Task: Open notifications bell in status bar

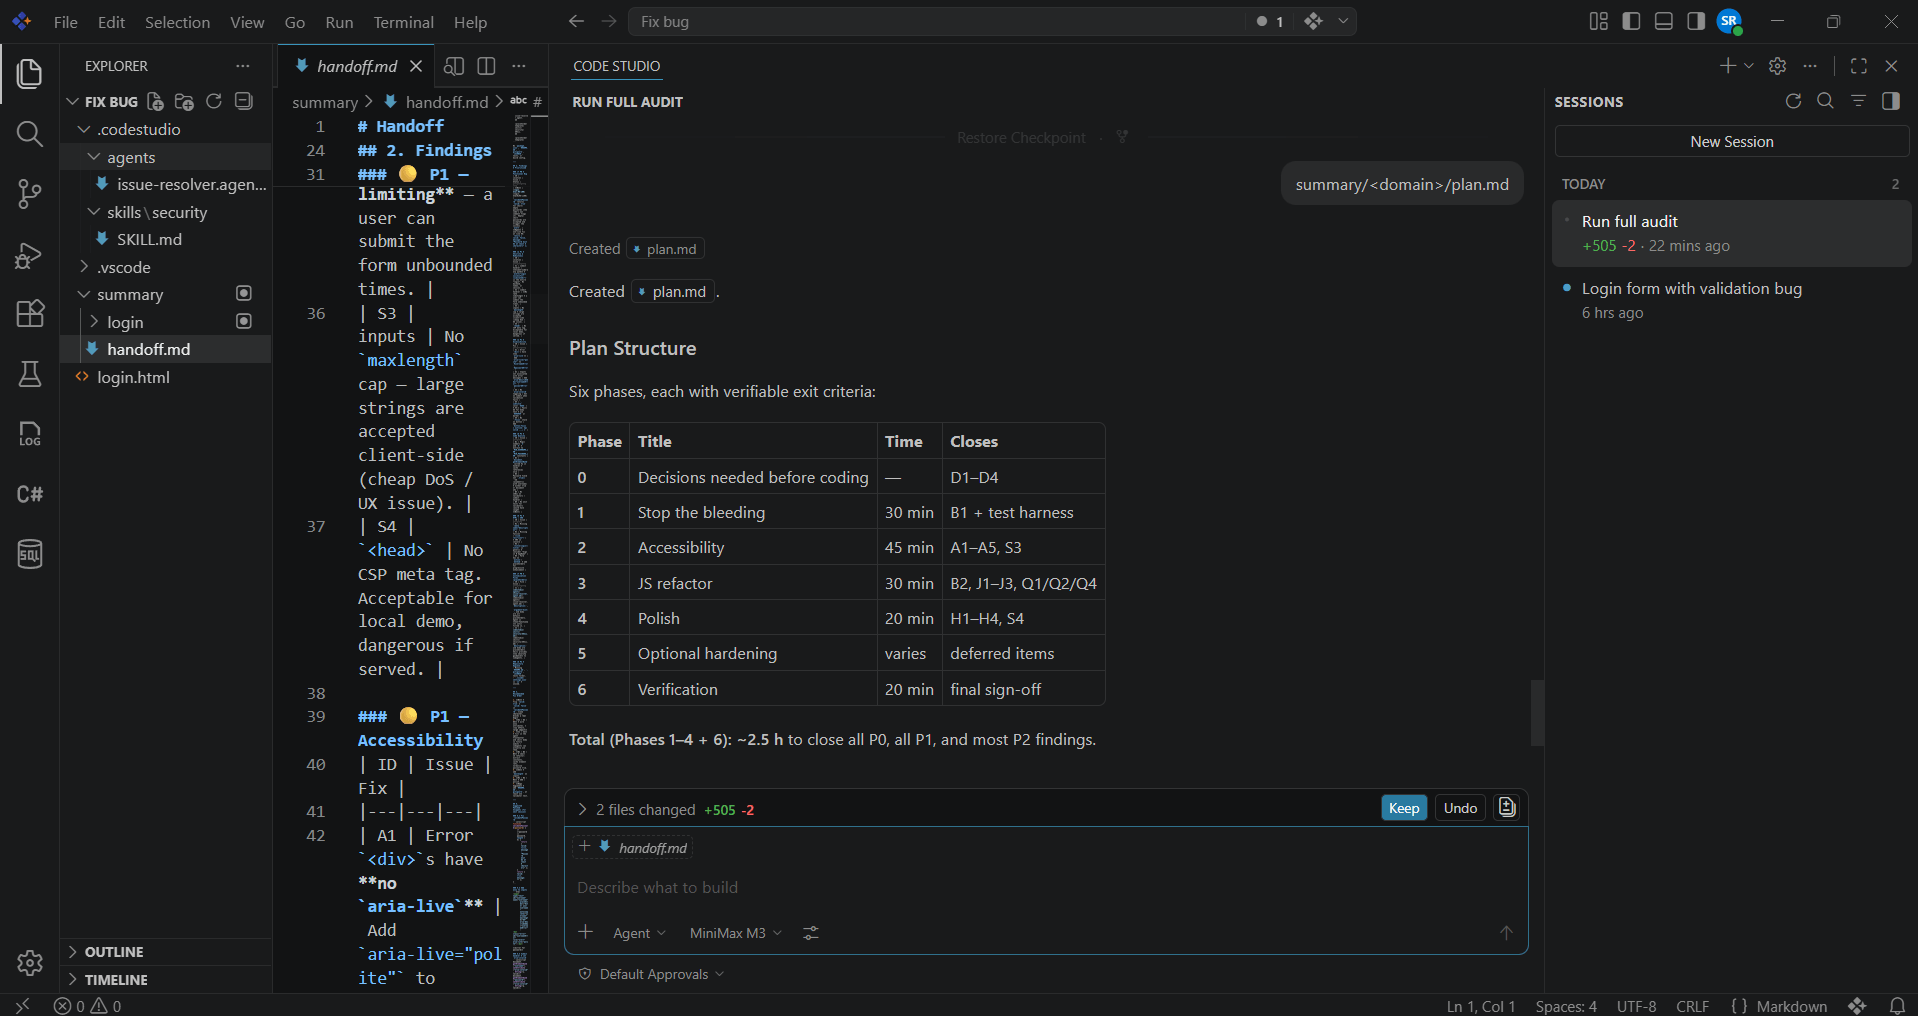Action: [x=1897, y=1006]
